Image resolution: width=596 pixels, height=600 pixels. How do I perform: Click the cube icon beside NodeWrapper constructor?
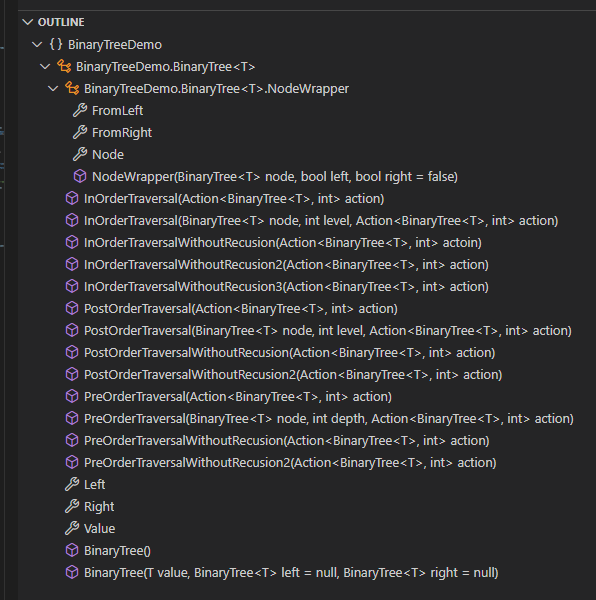click(x=80, y=176)
